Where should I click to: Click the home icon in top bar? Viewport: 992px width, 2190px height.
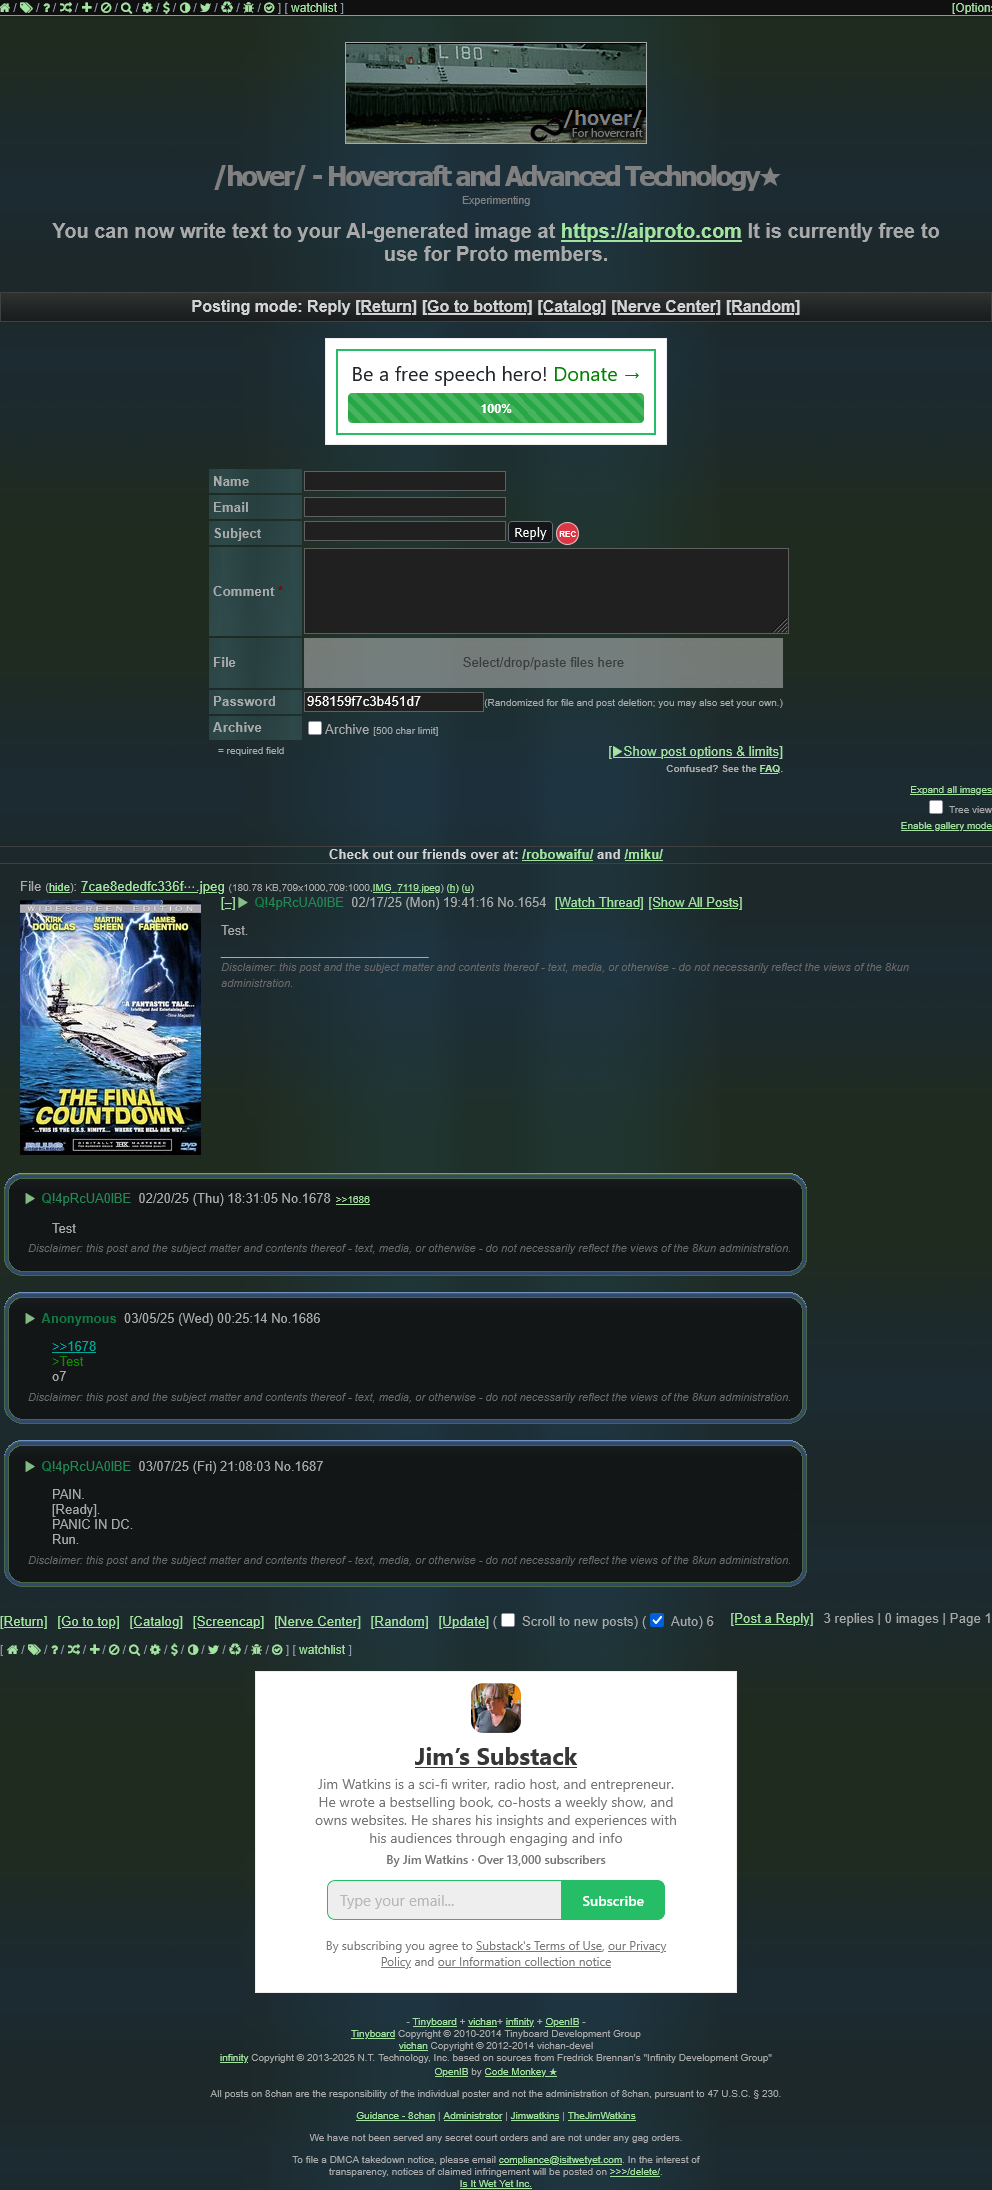[x=5, y=7]
